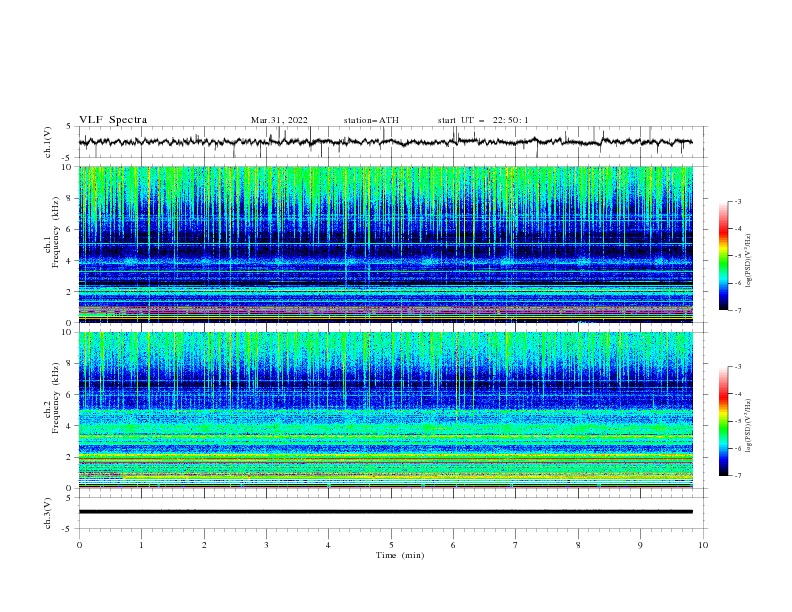Click the 'start UT = 22:50:1' text
This screenshot has height=612, width=792.
[x=483, y=120]
